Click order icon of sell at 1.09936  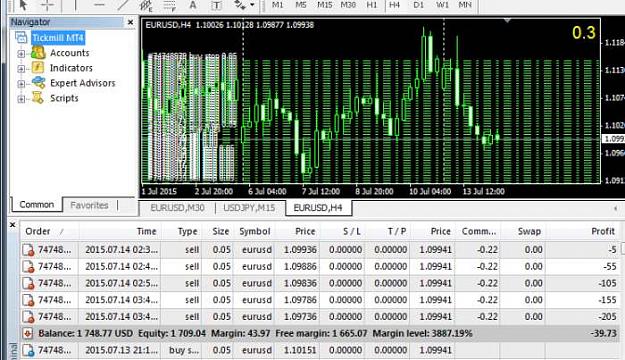28,250
